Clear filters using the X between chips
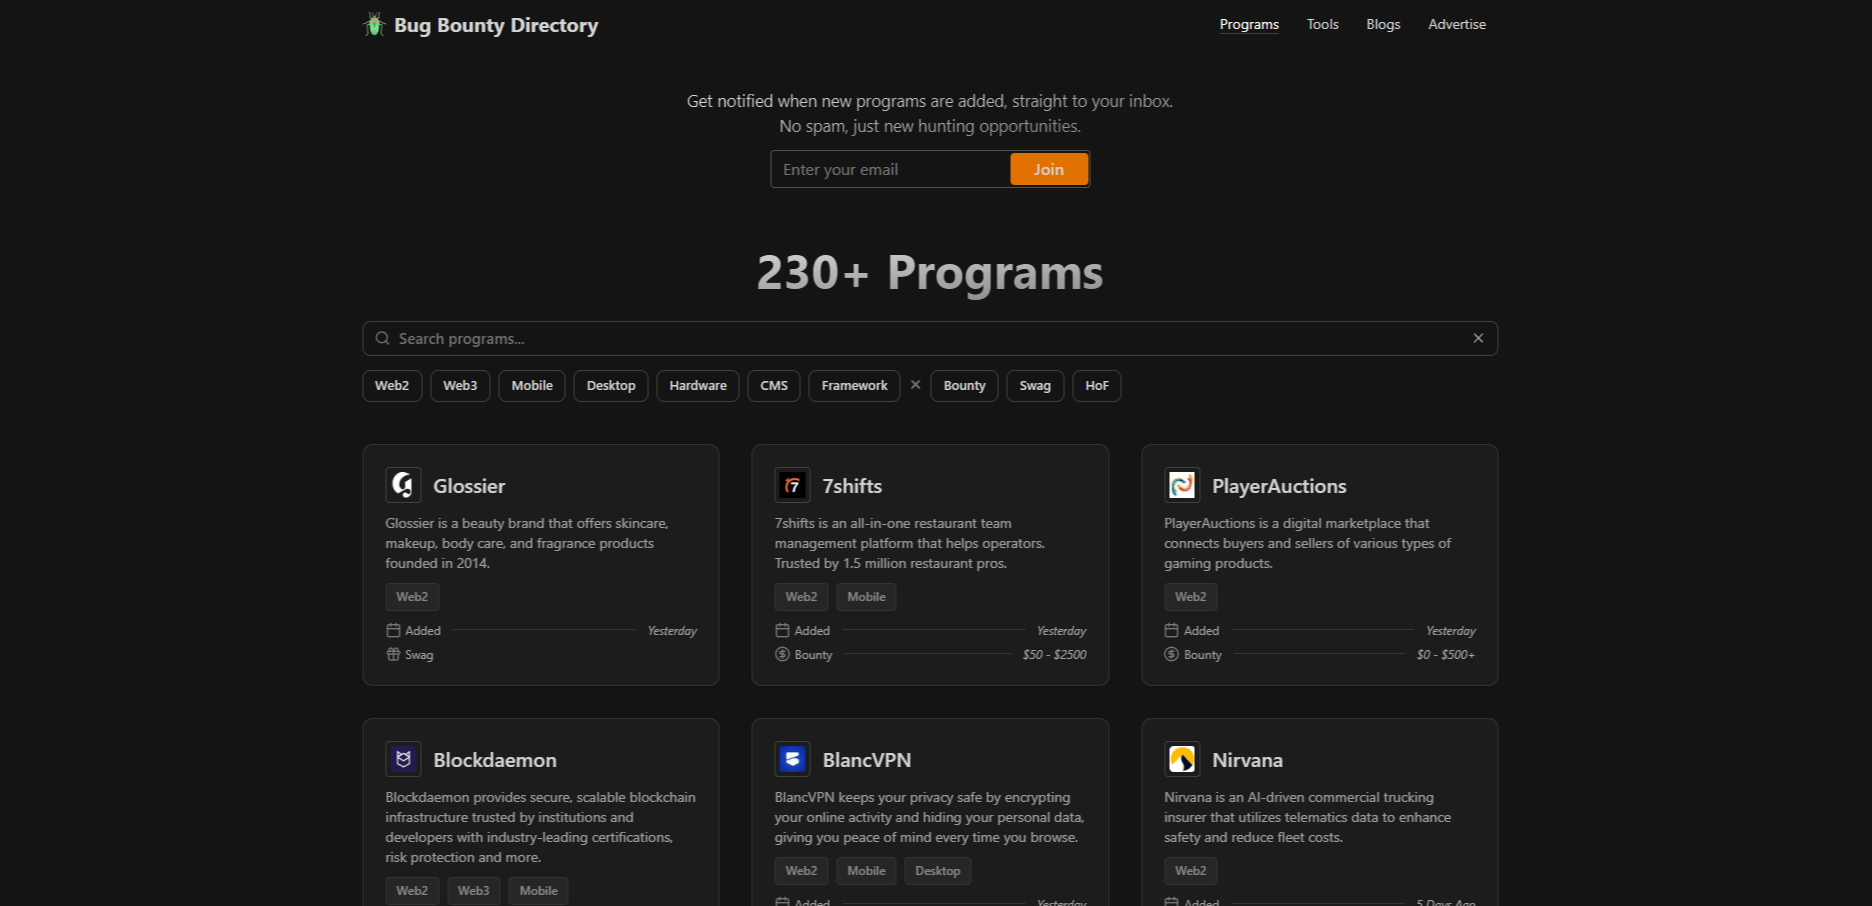 pyautogui.click(x=915, y=384)
